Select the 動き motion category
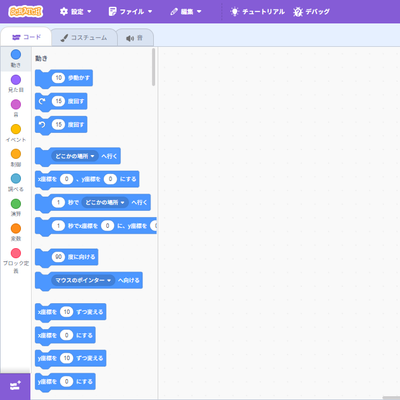 (x=16, y=59)
